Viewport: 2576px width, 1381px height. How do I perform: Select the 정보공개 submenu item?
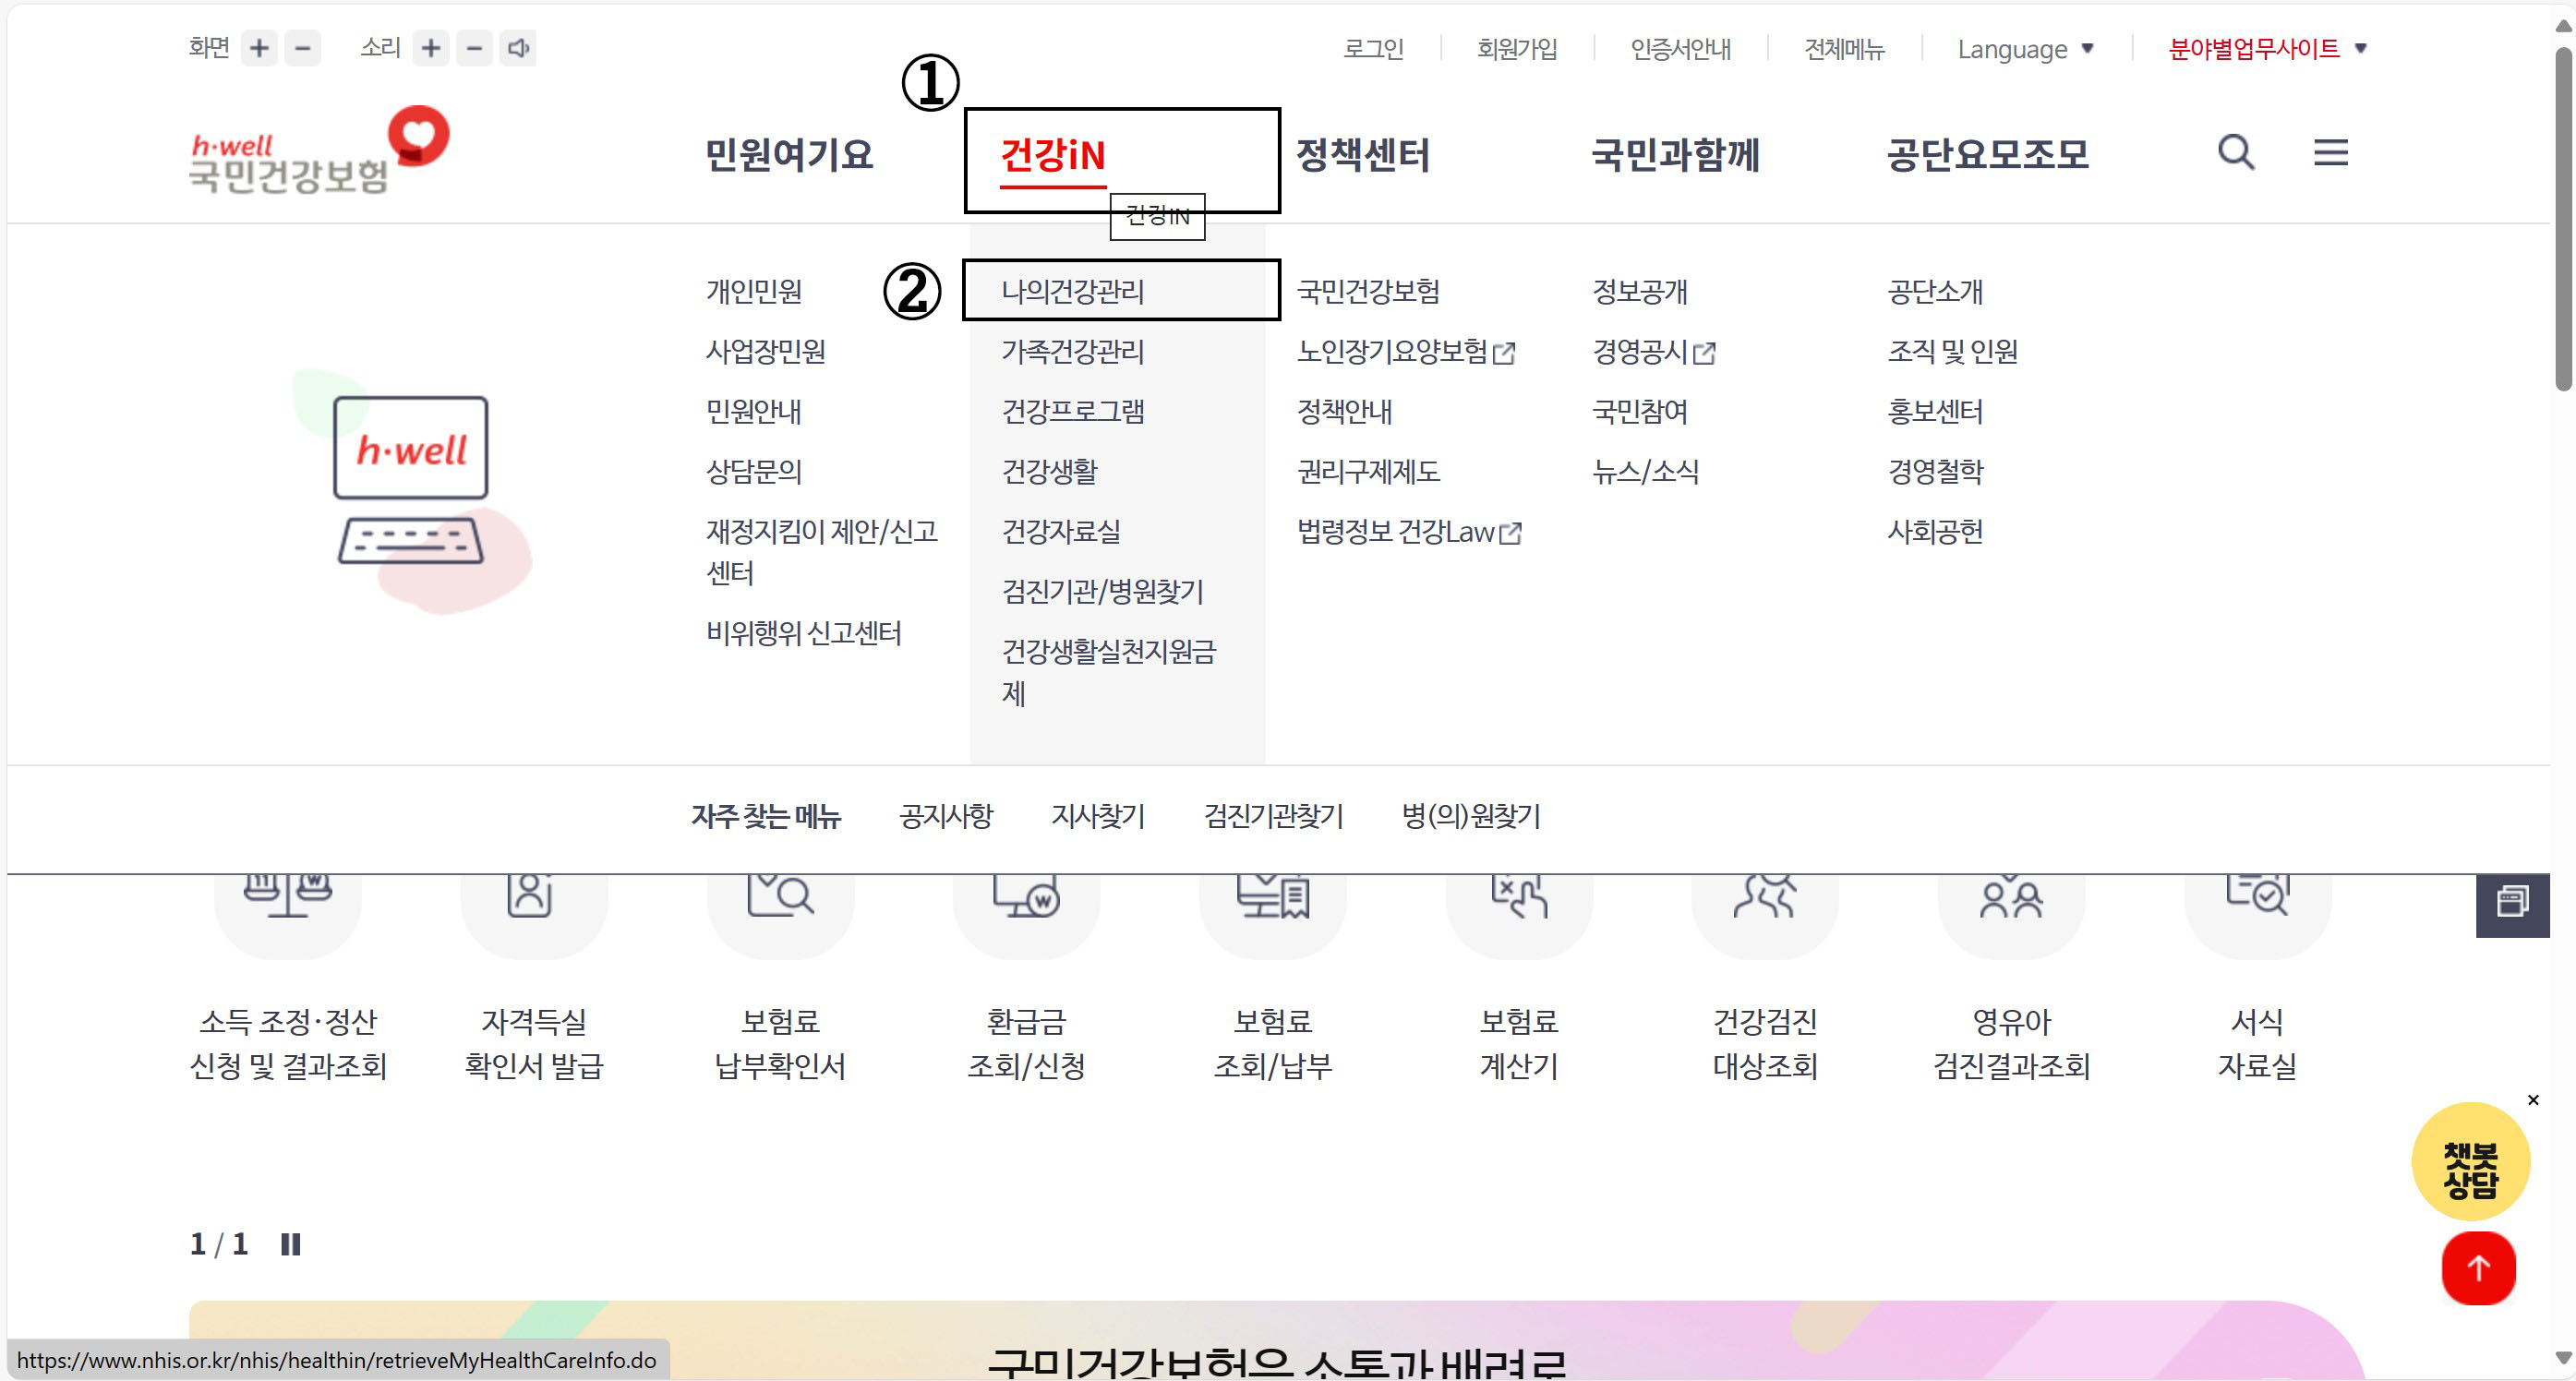[1640, 291]
